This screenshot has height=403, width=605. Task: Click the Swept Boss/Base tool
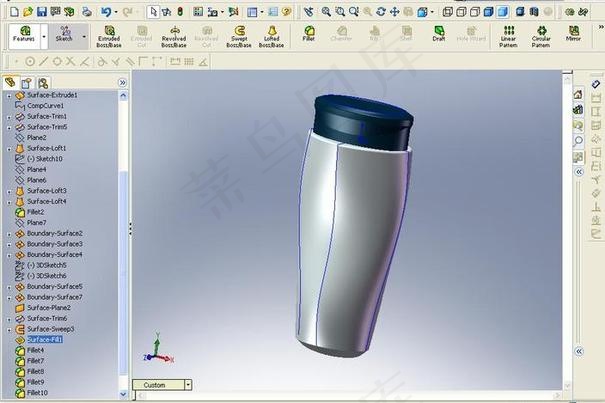click(239, 36)
